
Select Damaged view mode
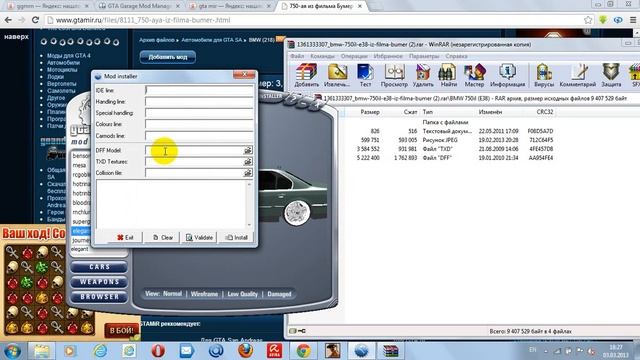pyautogui.click(x=279, y=294)
